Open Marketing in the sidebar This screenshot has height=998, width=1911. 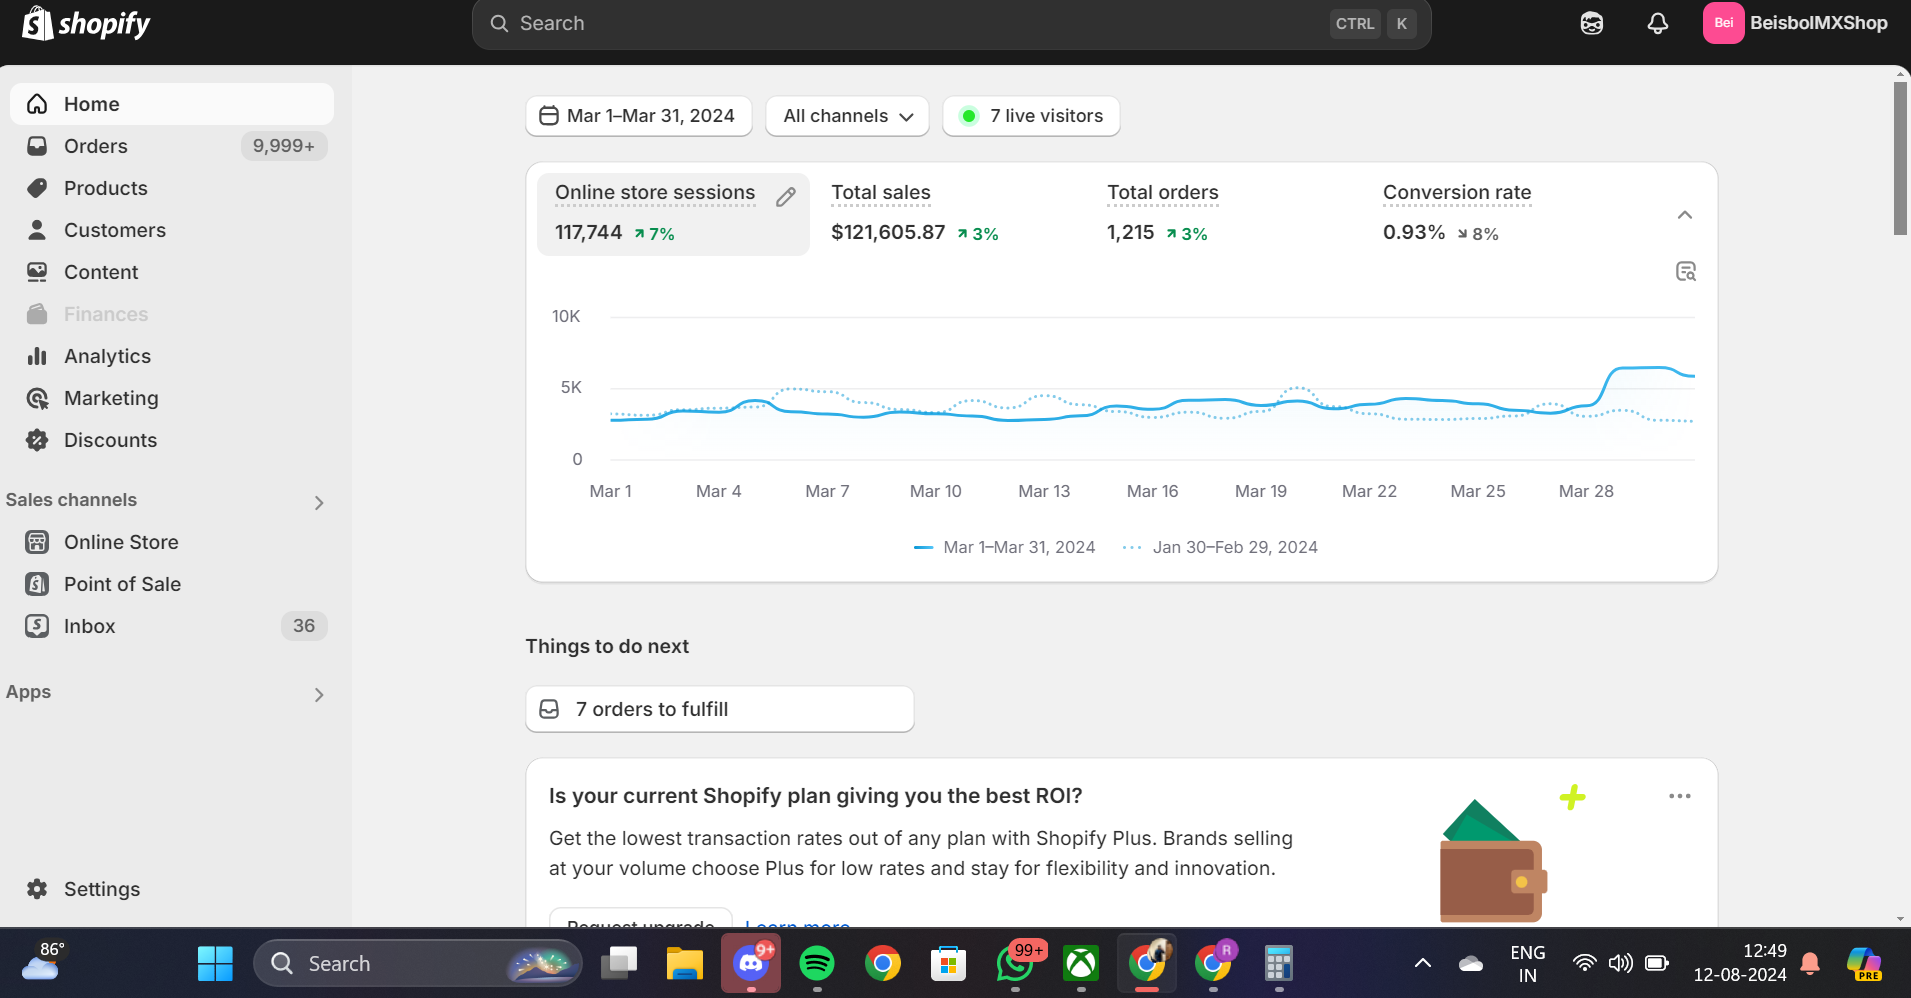(x=172, y=398)
